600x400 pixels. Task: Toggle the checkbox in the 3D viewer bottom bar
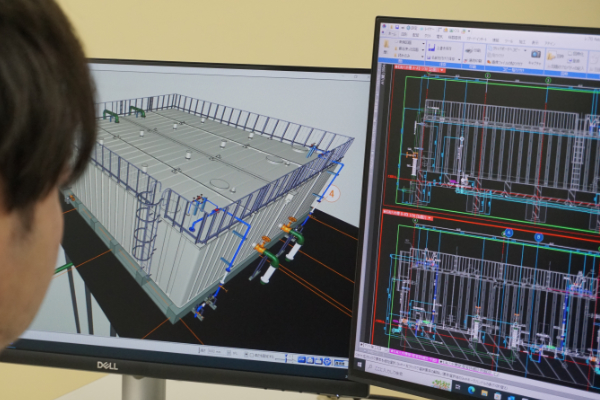coord(252,355)
